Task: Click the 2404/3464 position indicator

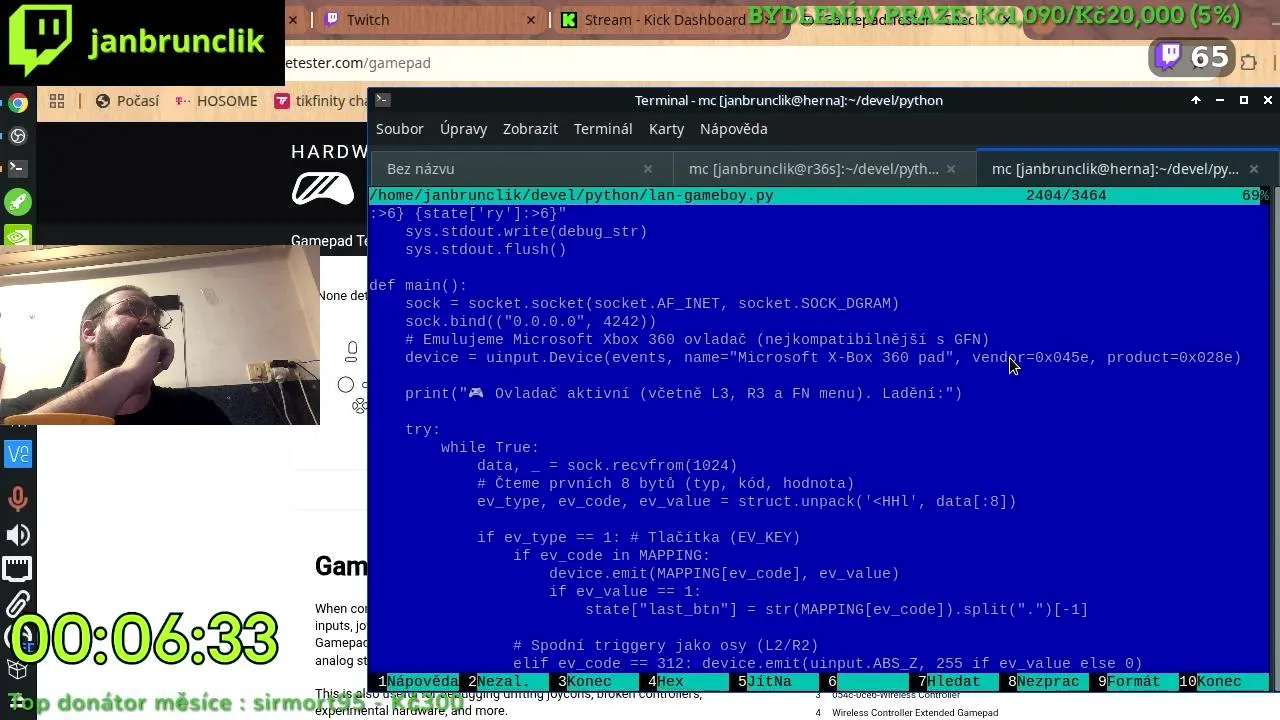Action: pos(1066,195)
